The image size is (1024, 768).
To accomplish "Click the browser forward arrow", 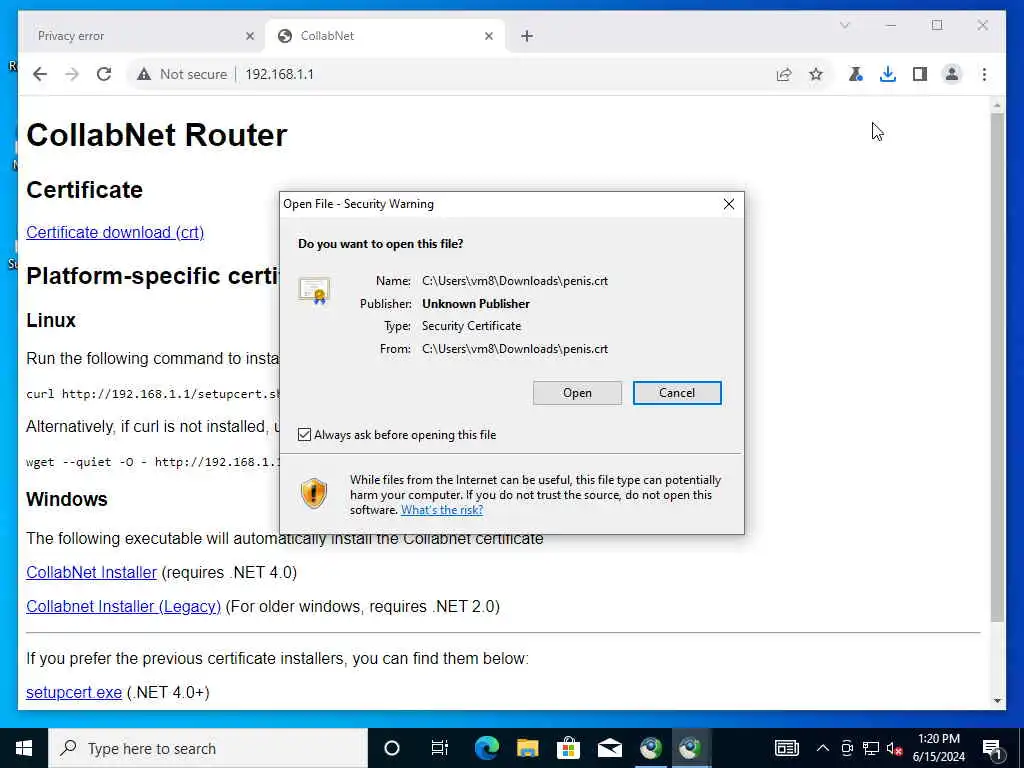I will (x=72, y=74).
